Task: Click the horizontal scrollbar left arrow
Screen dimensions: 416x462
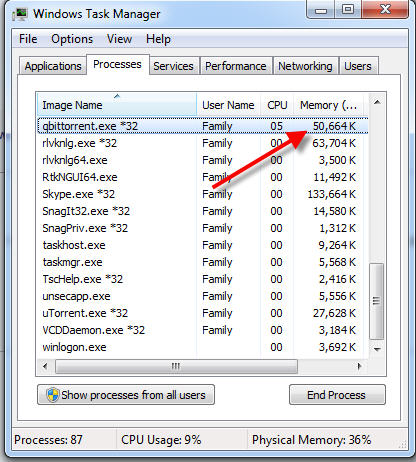Action: pos(45,366)
